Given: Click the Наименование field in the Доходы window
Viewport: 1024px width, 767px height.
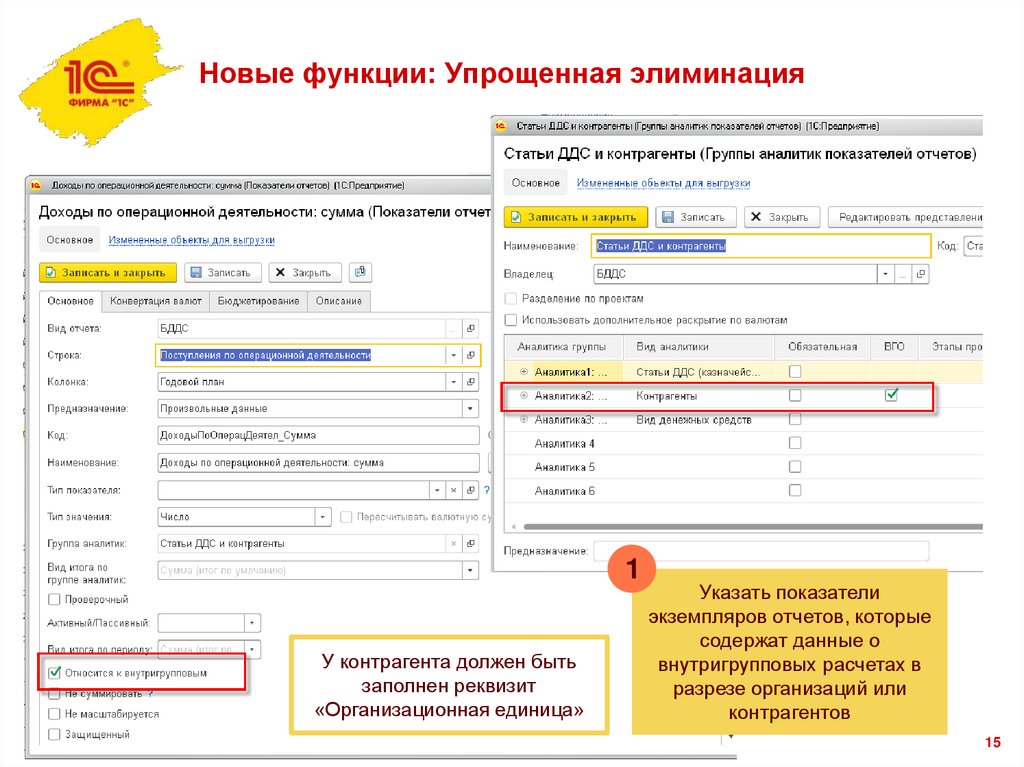Looking at the screenshot, I should click(x=318, y=463).
